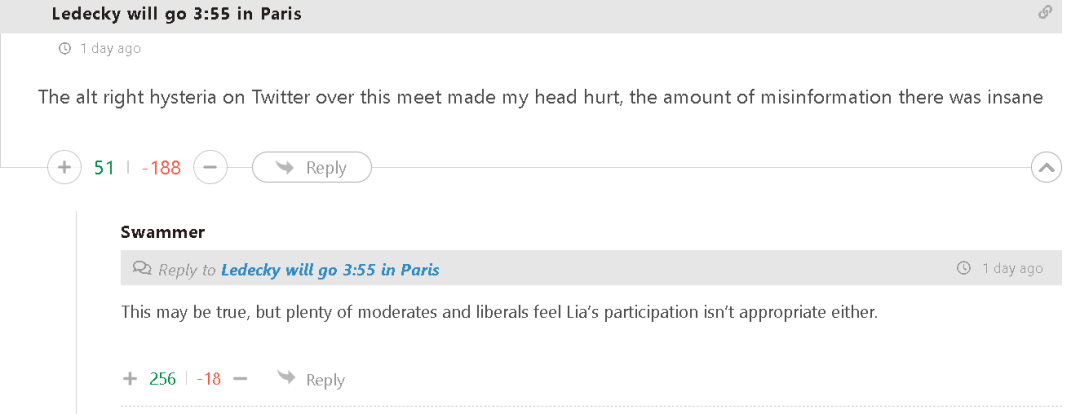Screen dimensions: 1080x414
Task: Click the top comment text about Twitter hysteria
Action: 540,97
